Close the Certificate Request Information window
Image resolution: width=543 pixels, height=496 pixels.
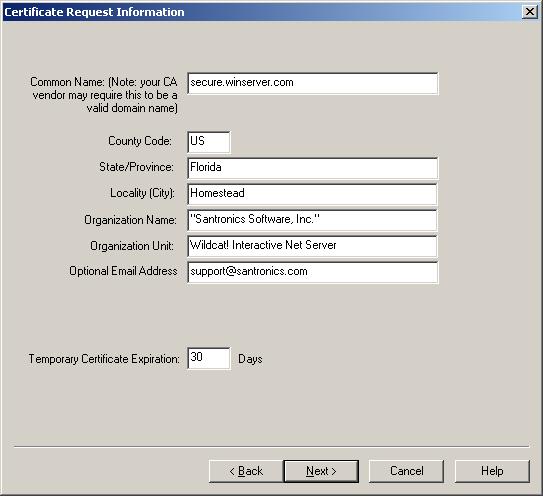point(530,12)
